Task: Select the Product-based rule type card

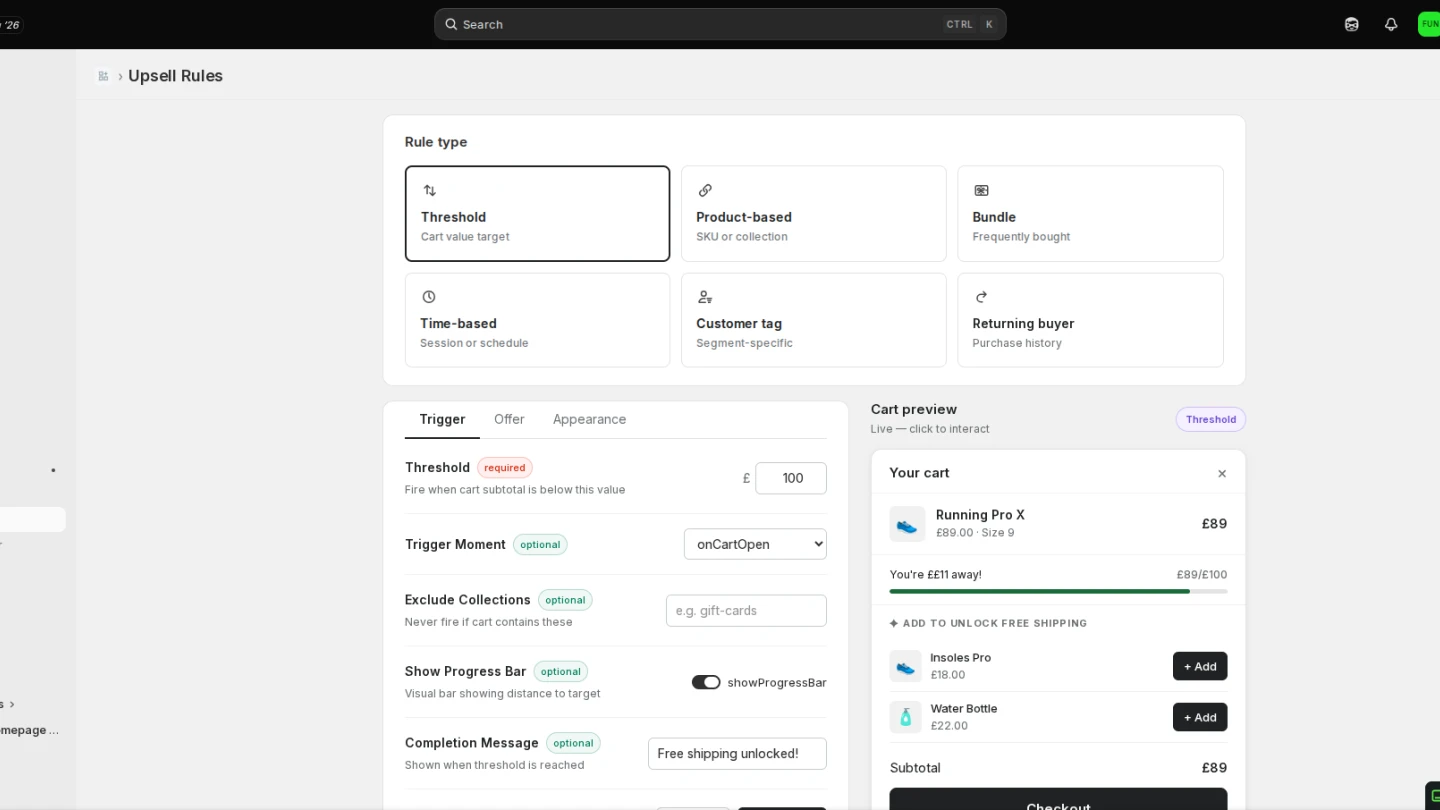Action: (813, 213)
